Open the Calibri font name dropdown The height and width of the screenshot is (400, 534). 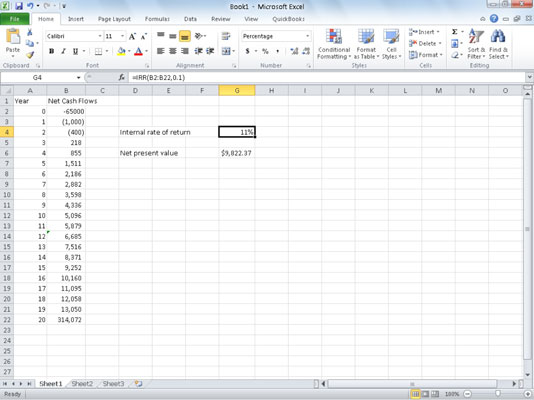tap(100, 36)
